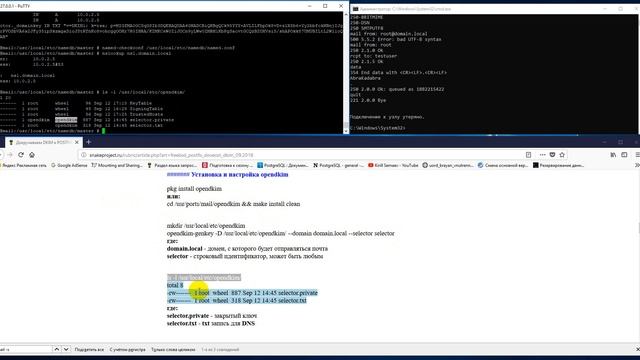The image size is (640, 360).
Task: Minimize the PuTTY window
Action: [309, 6]
